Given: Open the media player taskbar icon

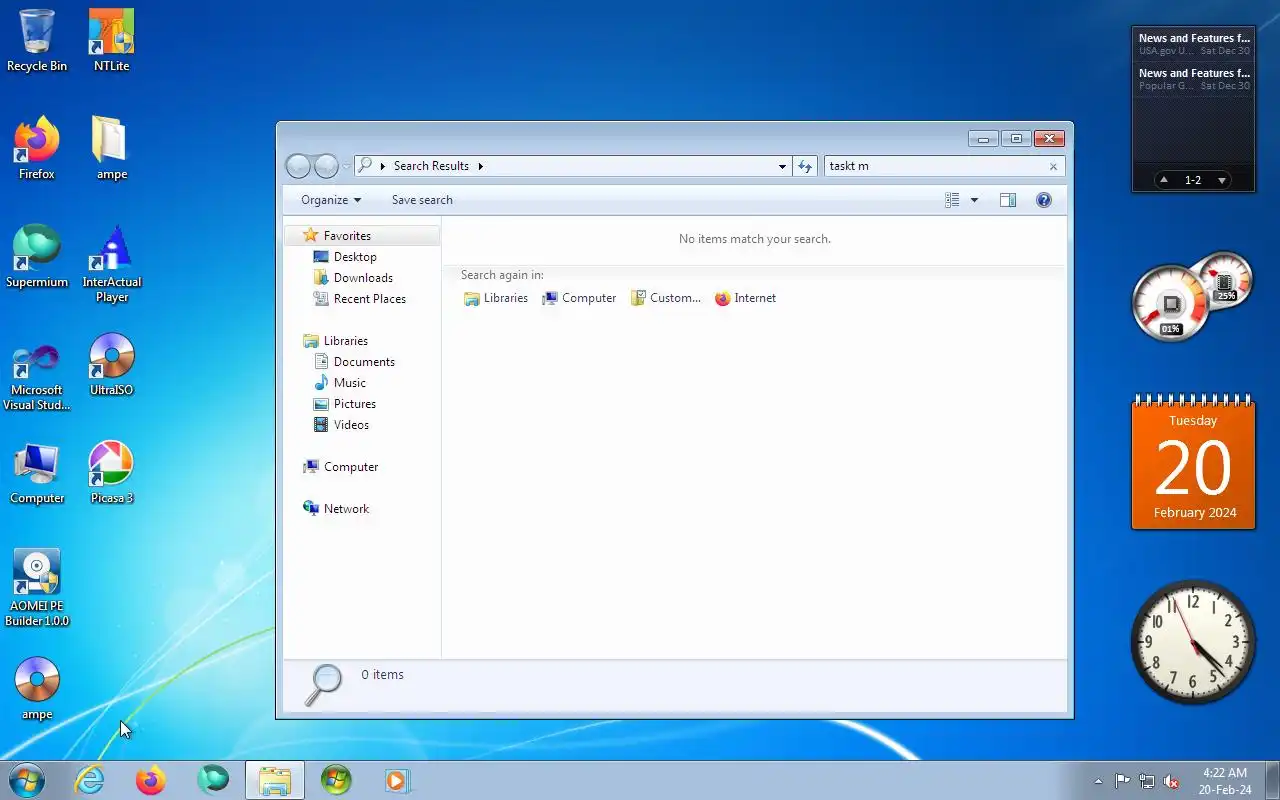Looking at the screenshot, I should click(397, 780).
